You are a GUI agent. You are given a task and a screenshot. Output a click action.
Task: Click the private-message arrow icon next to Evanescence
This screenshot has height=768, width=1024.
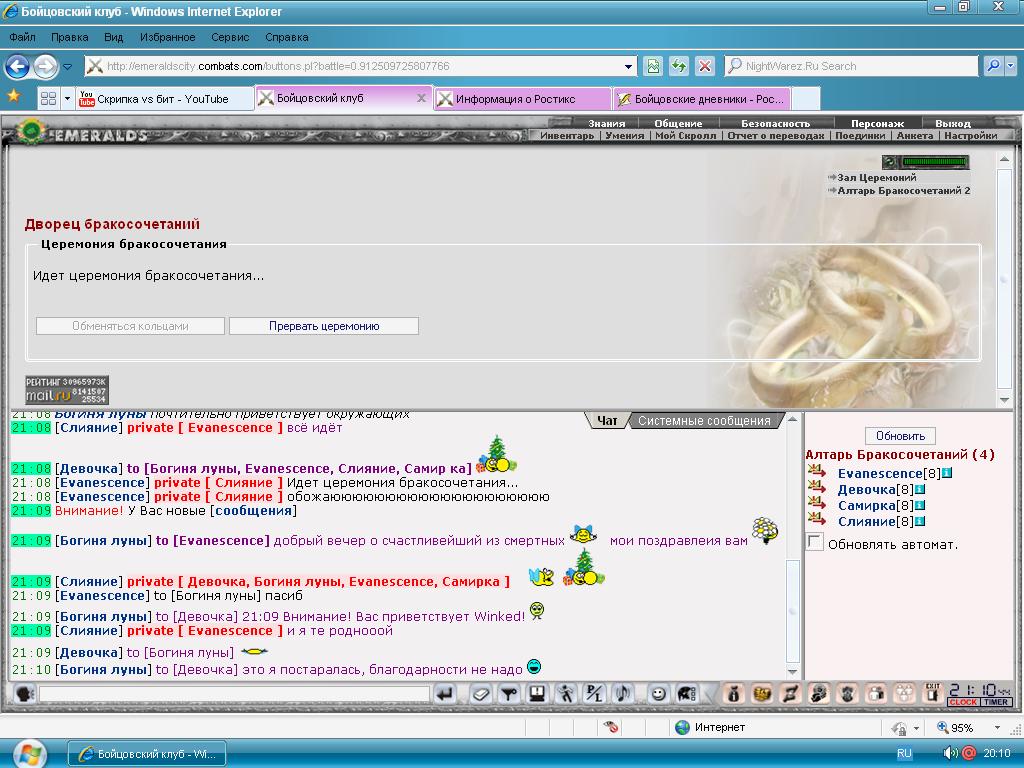(x=816, y=471)
